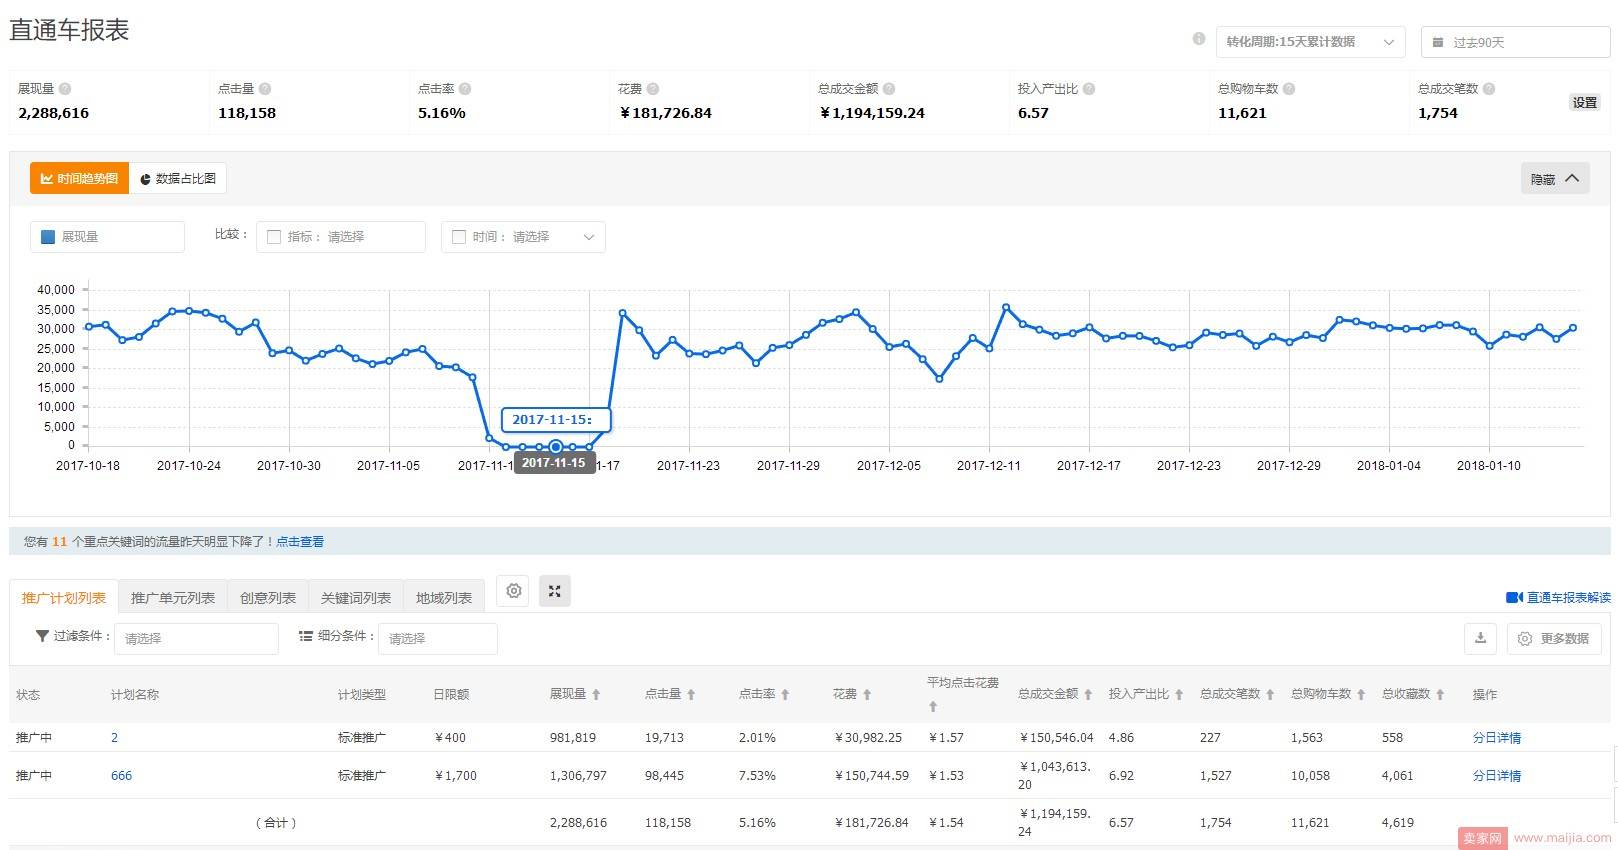Click 日限额 ¥1,700 cell
Viewport: 1618px width, 850px height.
[455, 775]
